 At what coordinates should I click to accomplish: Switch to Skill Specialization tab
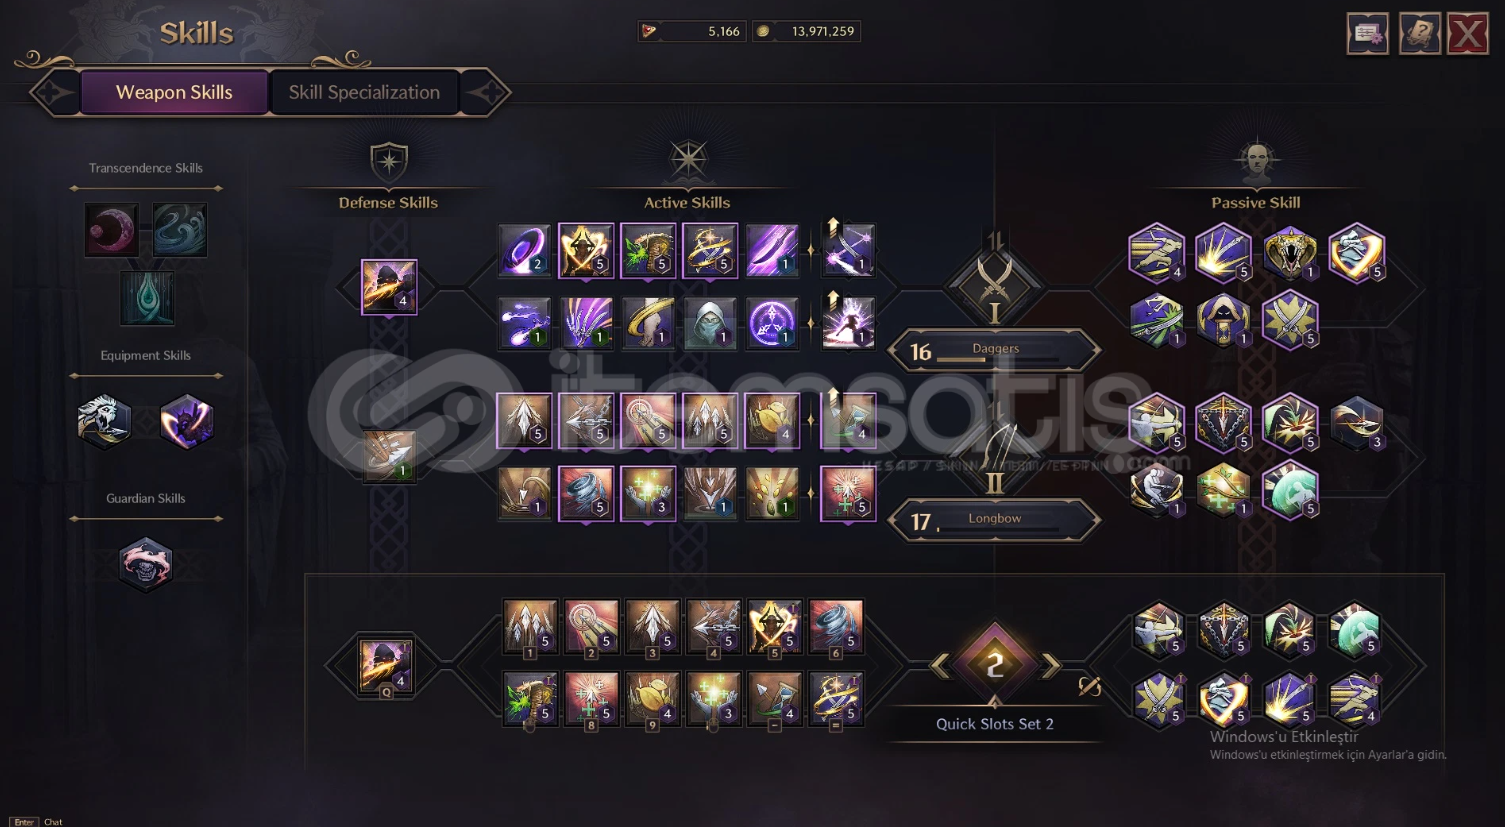pos(364,92)
